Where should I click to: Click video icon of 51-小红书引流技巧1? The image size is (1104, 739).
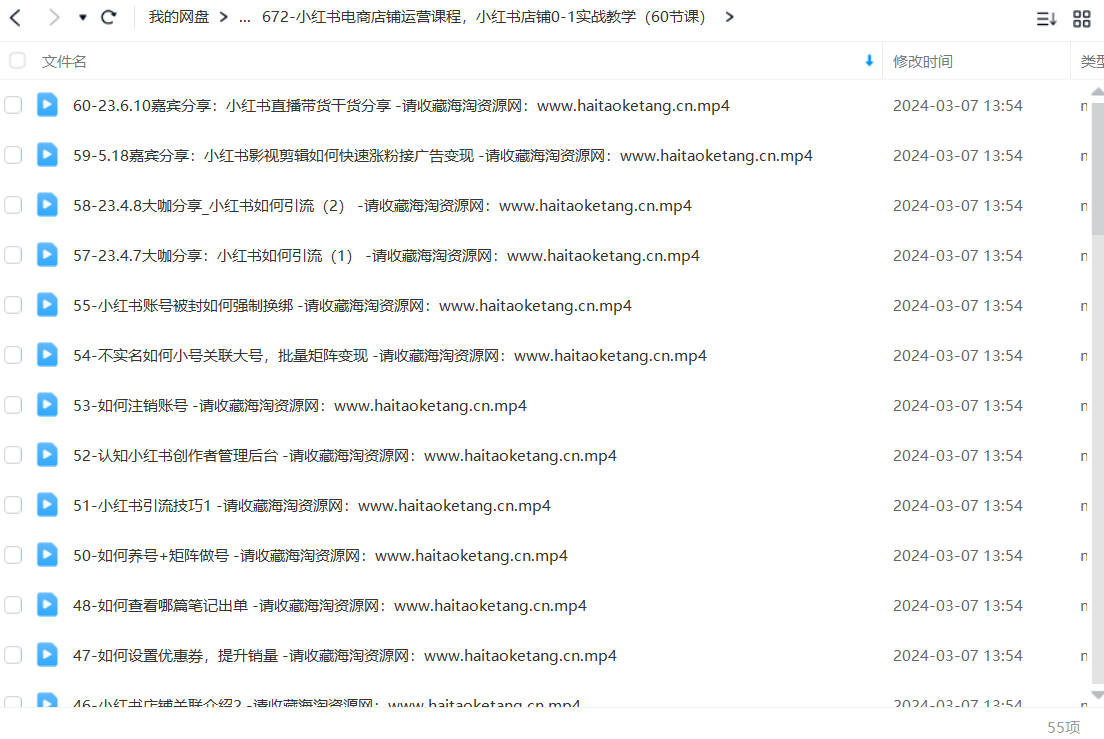tap(47, 505)
